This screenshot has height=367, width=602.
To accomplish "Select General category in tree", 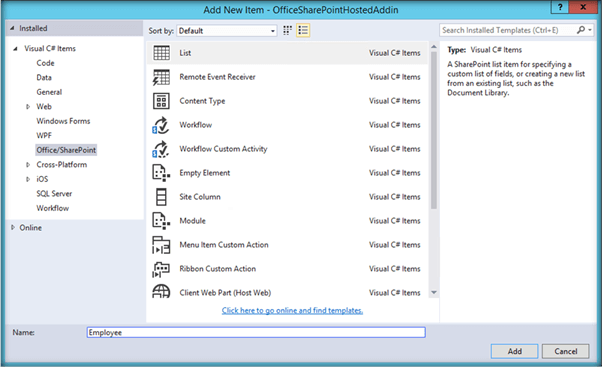I will coord(49,92).
